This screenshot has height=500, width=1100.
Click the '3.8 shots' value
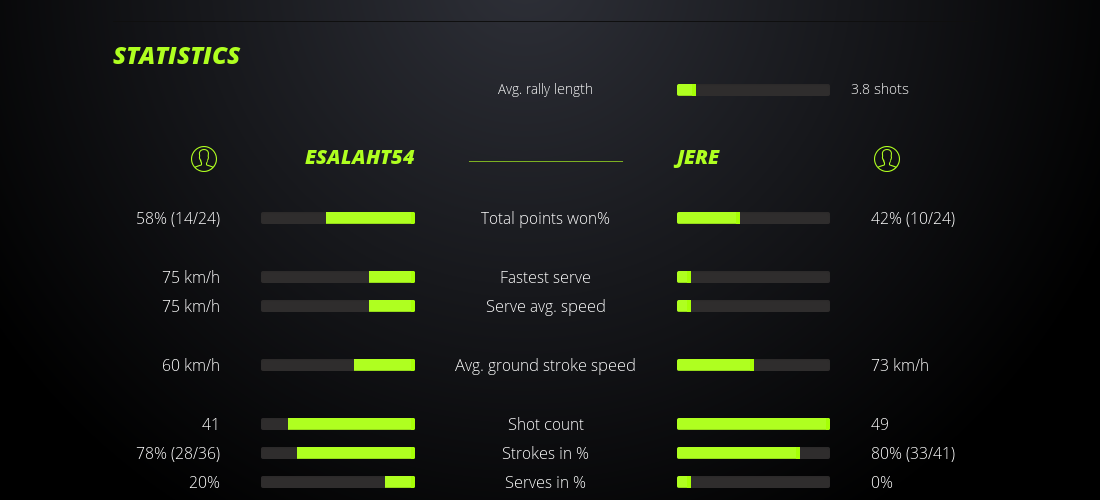point(879,89)
